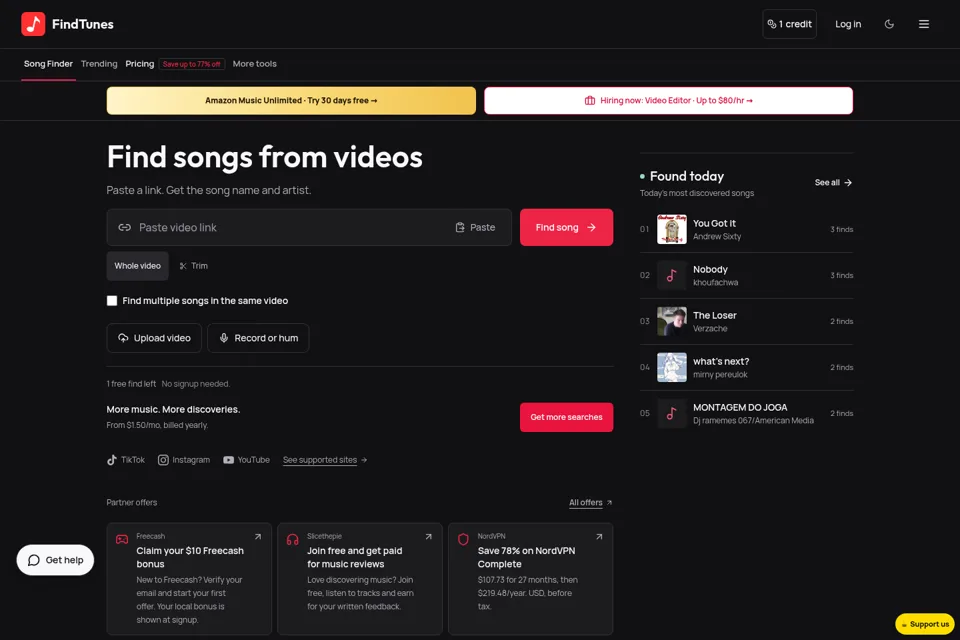
Task: Open Hiring now Video Editor banner
Action: [669, 100]
